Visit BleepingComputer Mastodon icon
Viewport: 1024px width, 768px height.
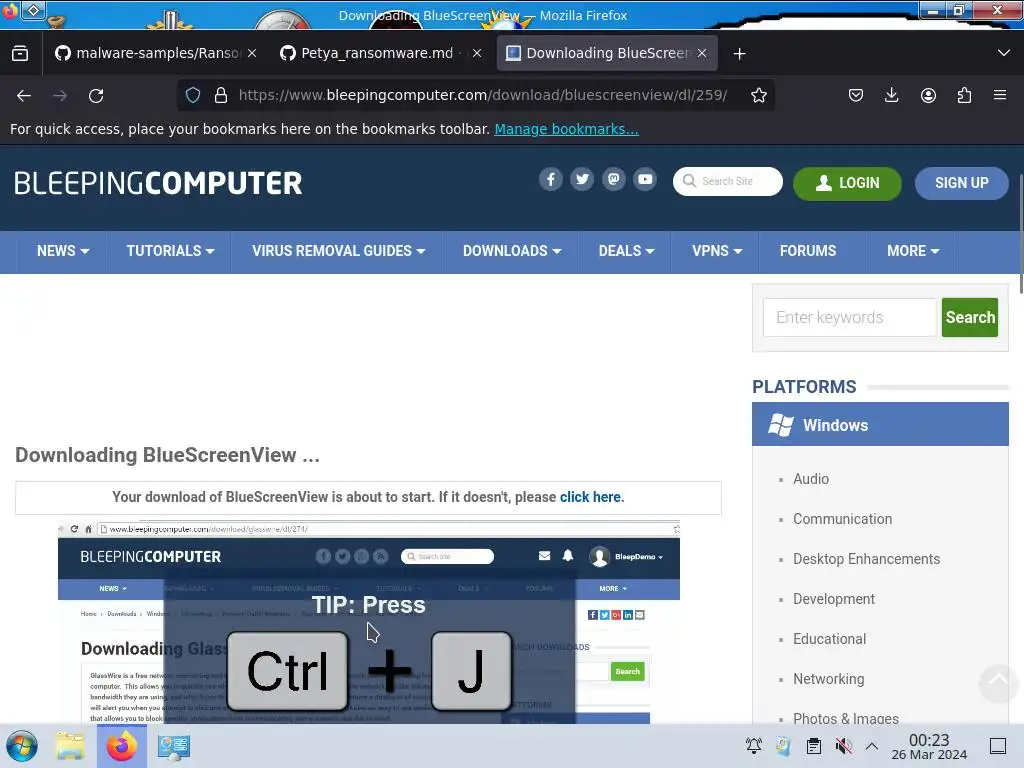click(x=613, y=179)
